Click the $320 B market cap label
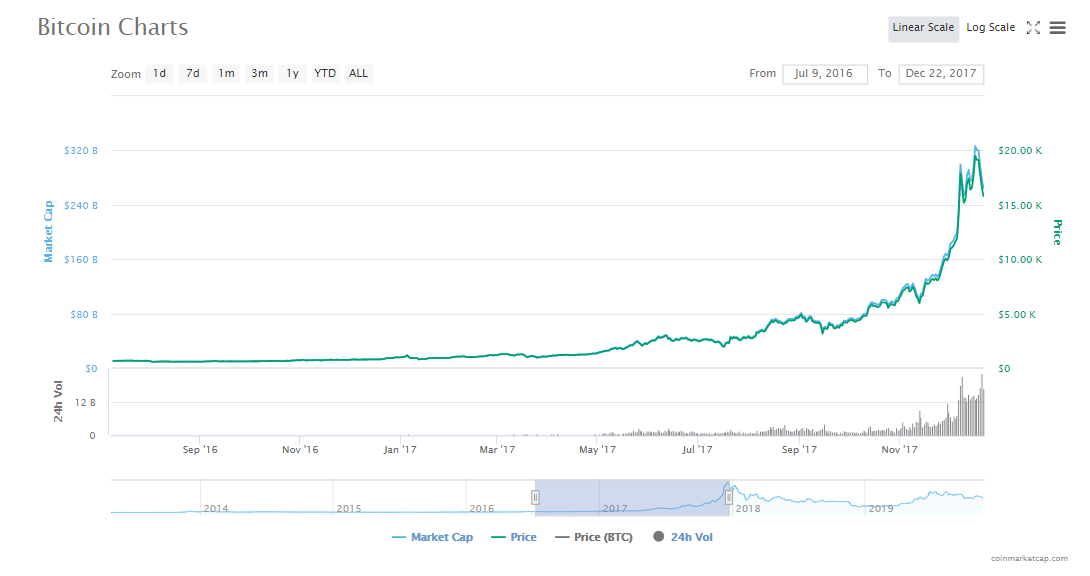 tap(81, 151)
